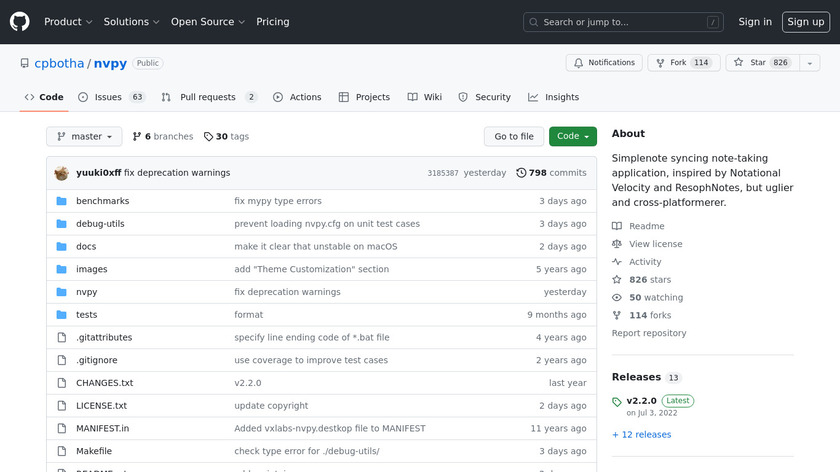Viewport: 840px width, 472px height.
Task: Click the Go to file button
Action: [514, 137]
